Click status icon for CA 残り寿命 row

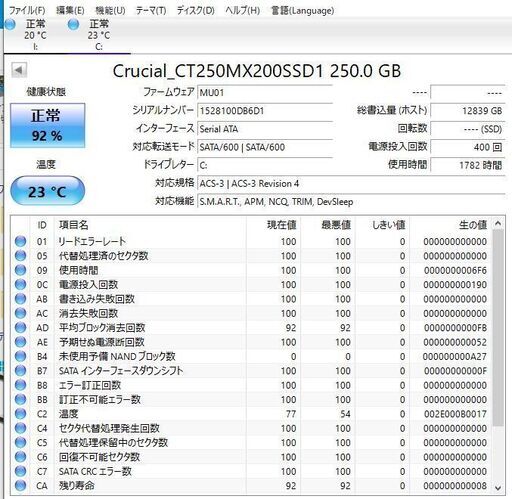coord(20,486)
